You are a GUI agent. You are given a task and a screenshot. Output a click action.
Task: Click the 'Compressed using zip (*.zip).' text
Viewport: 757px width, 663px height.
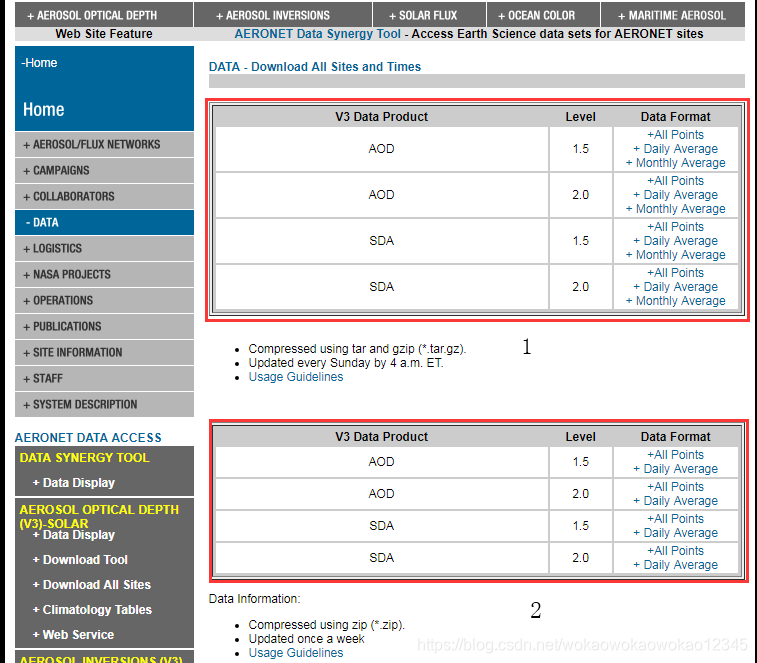326,625
